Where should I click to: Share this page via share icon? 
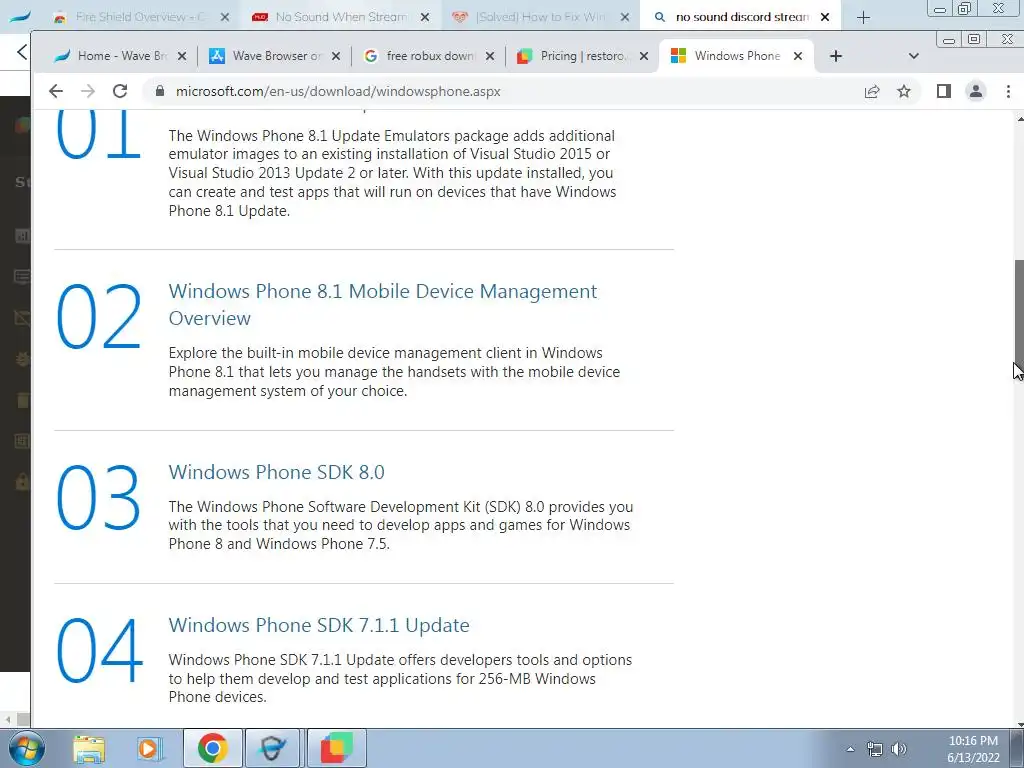click(872, 91)
